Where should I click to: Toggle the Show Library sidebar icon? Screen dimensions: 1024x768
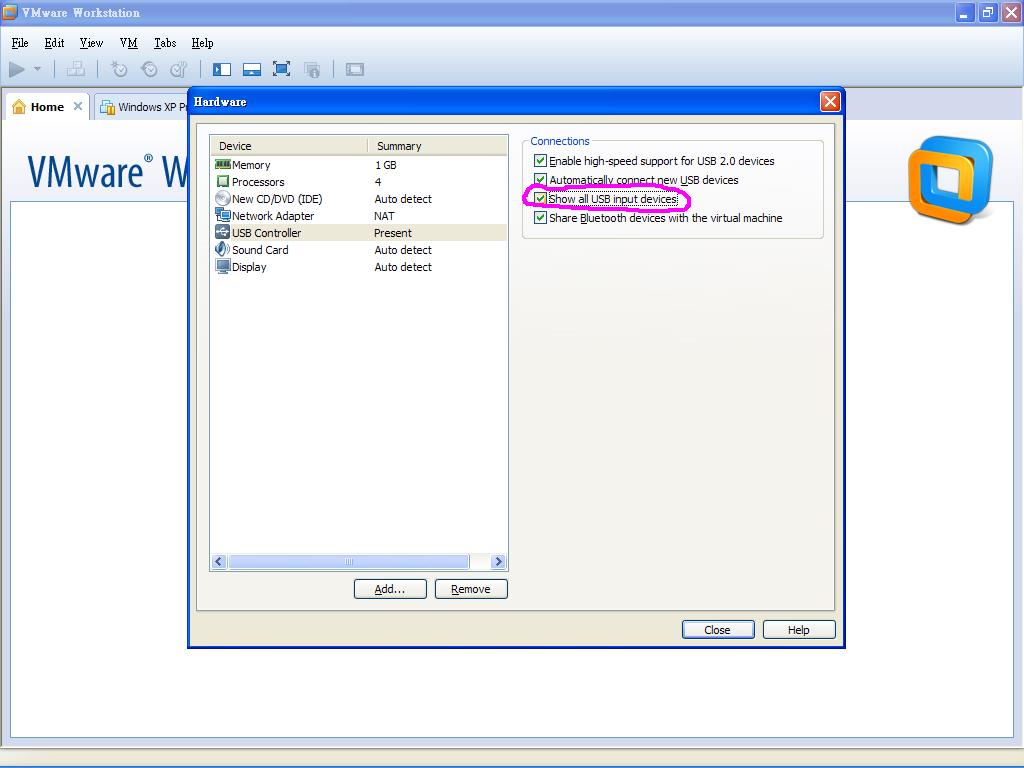click(222, 69)
